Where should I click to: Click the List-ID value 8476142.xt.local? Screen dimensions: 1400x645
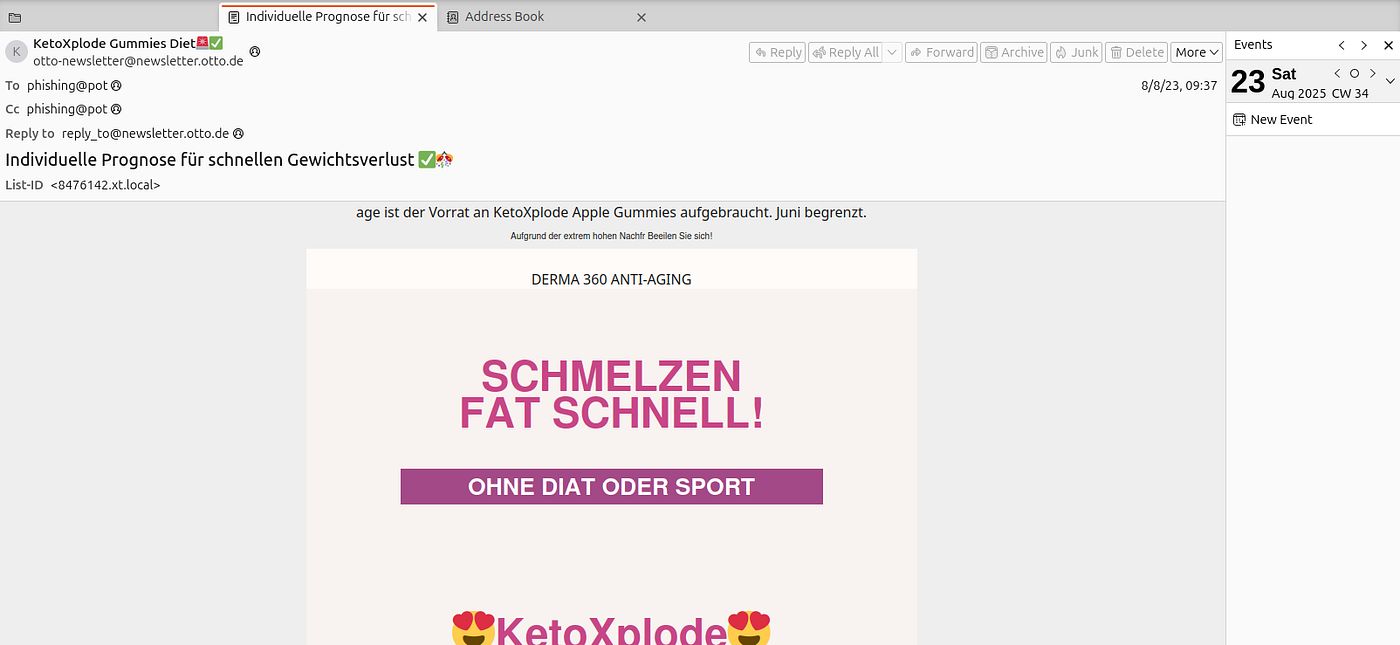pos(105,185)
